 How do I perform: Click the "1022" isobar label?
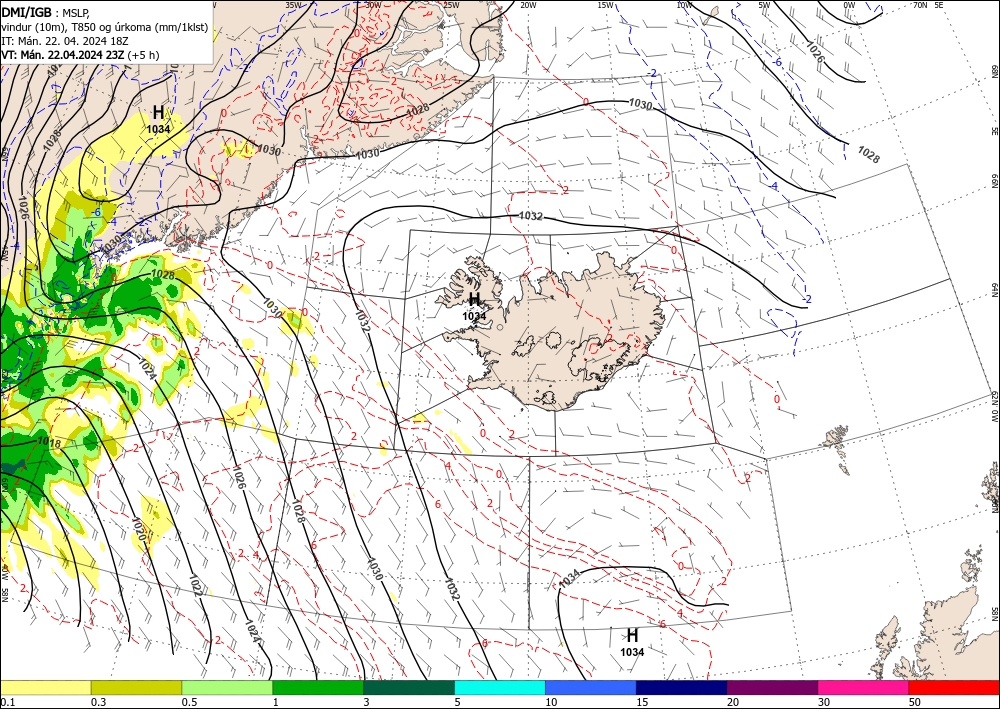195,585
